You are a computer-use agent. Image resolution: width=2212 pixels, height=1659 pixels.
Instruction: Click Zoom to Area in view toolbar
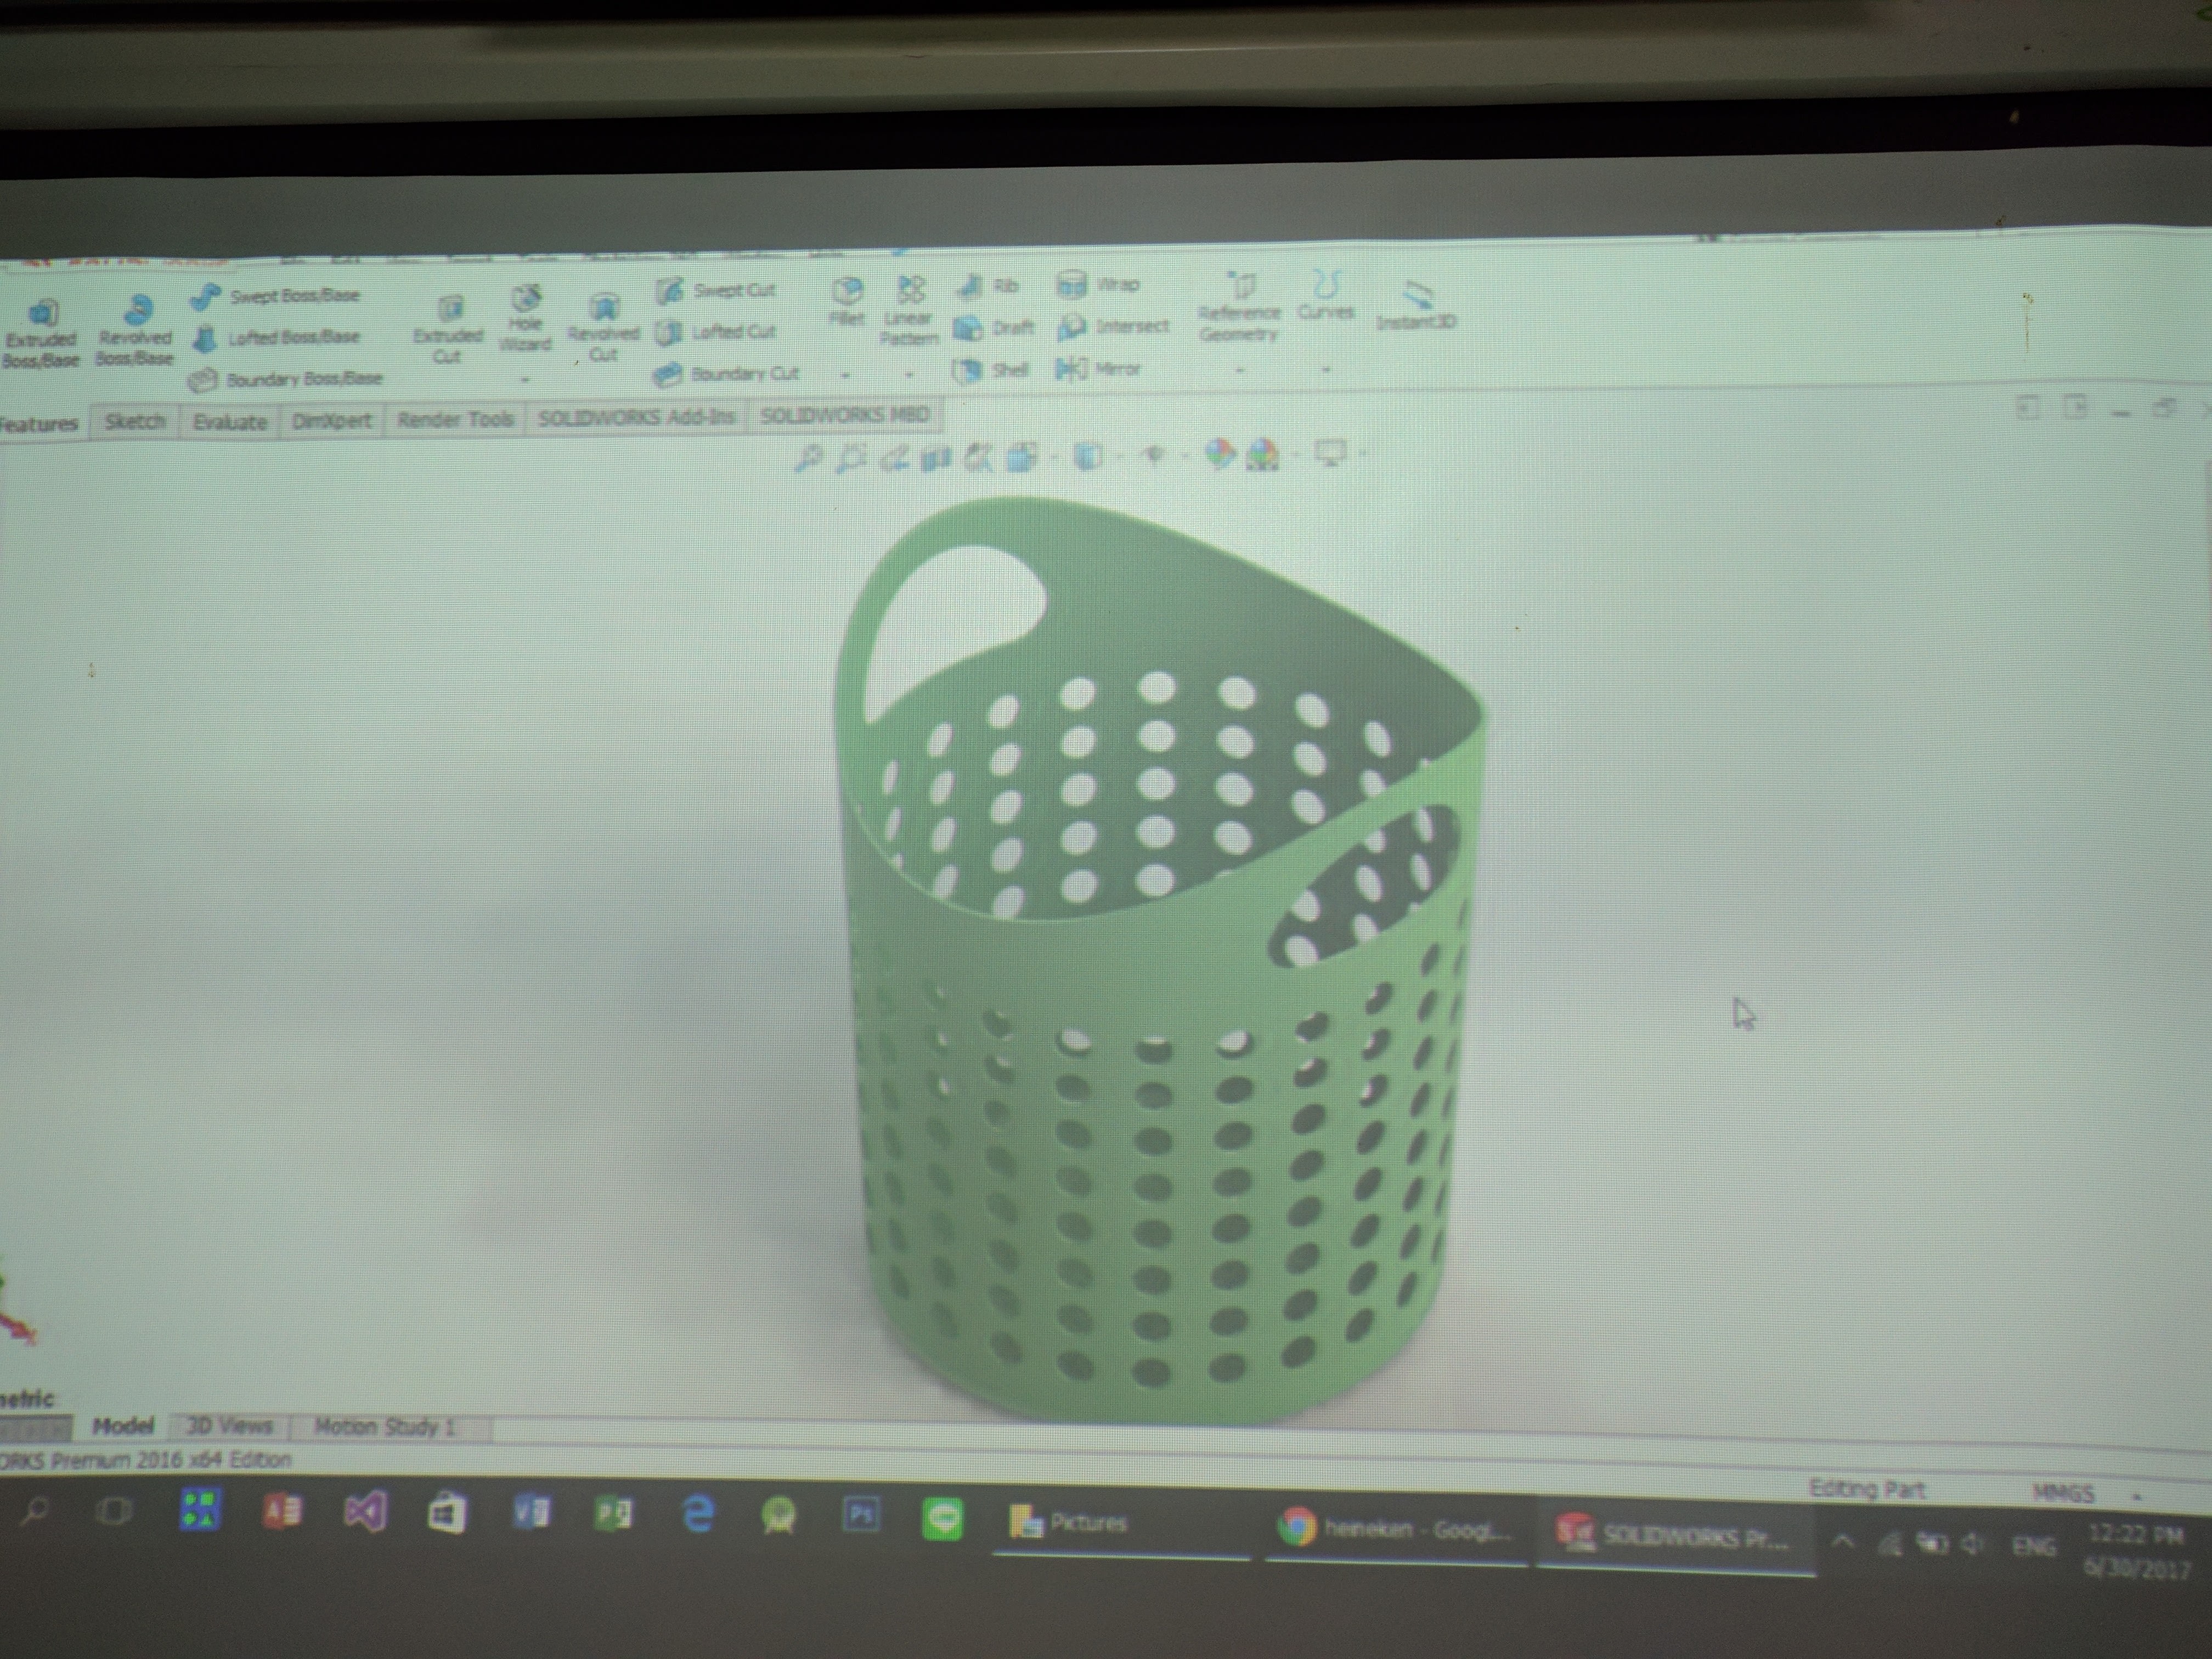pos(851,459)
